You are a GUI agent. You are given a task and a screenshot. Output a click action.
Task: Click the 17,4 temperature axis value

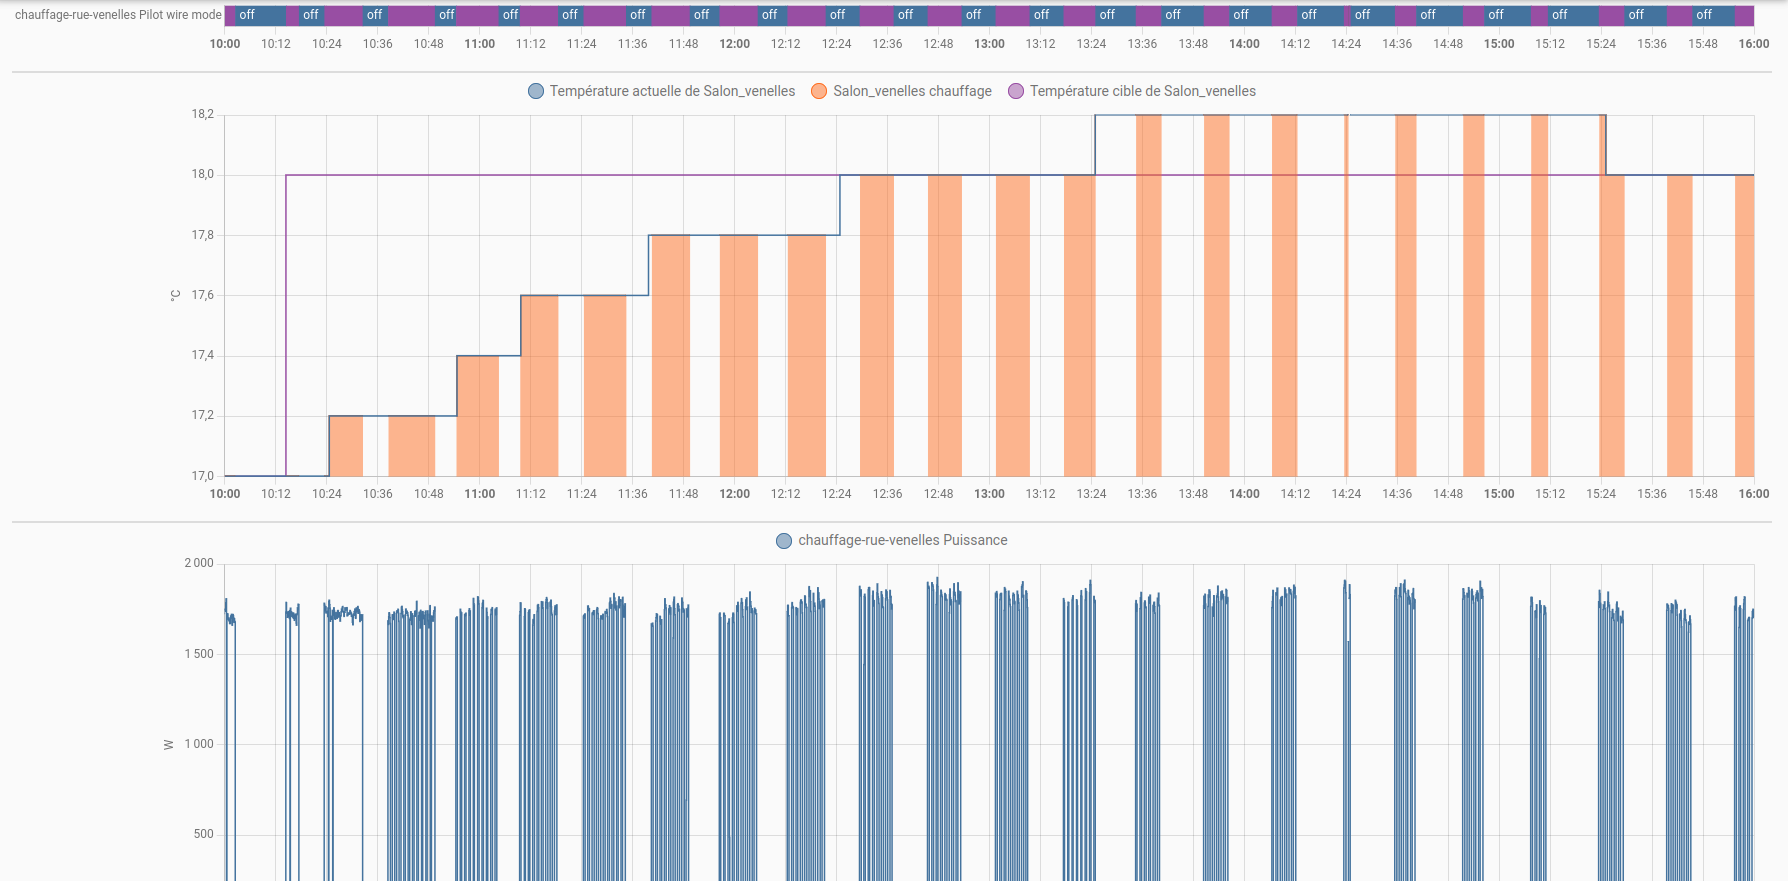[x=203, y=355]
